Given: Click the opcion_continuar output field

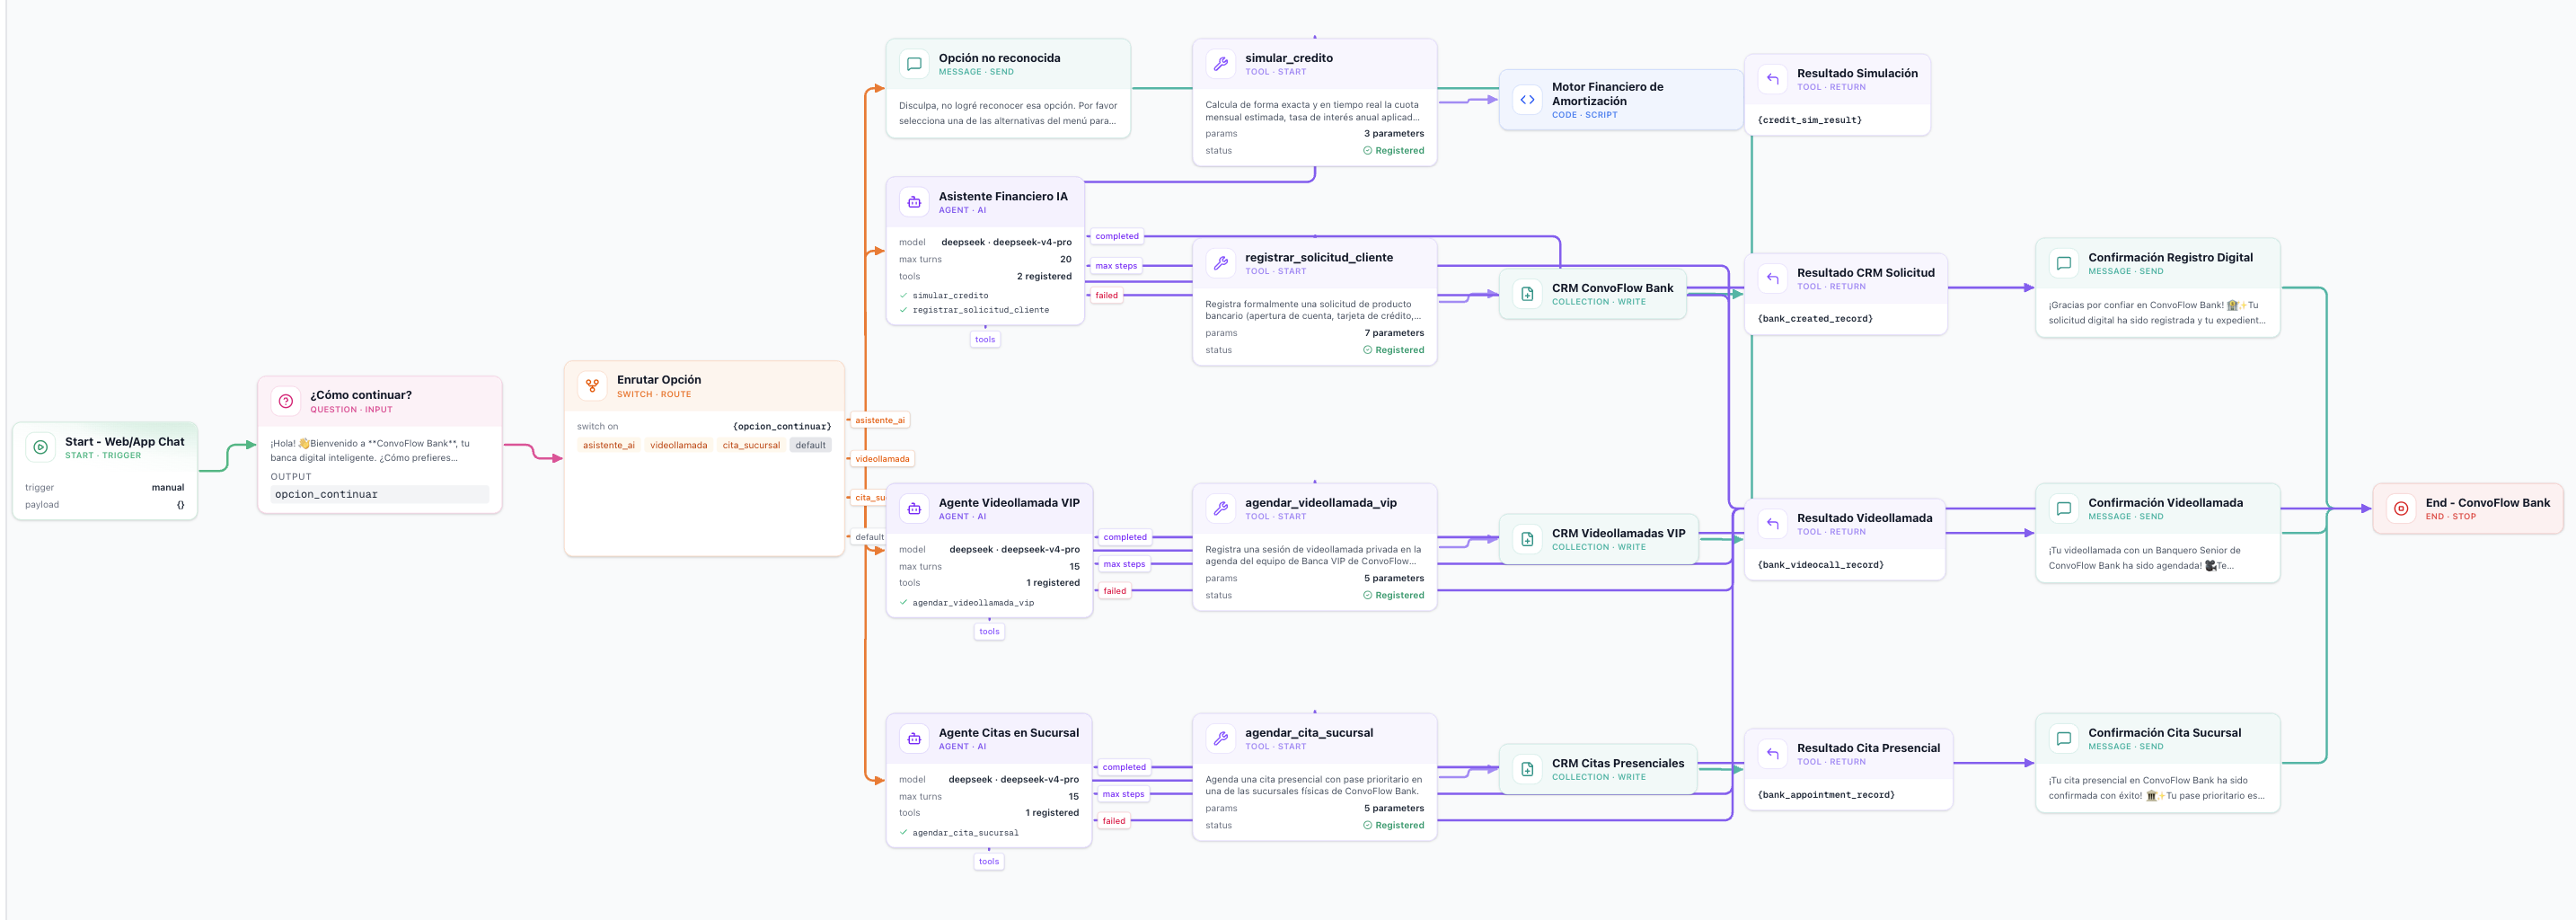Looking at the screenshot, I should [379, 494].
